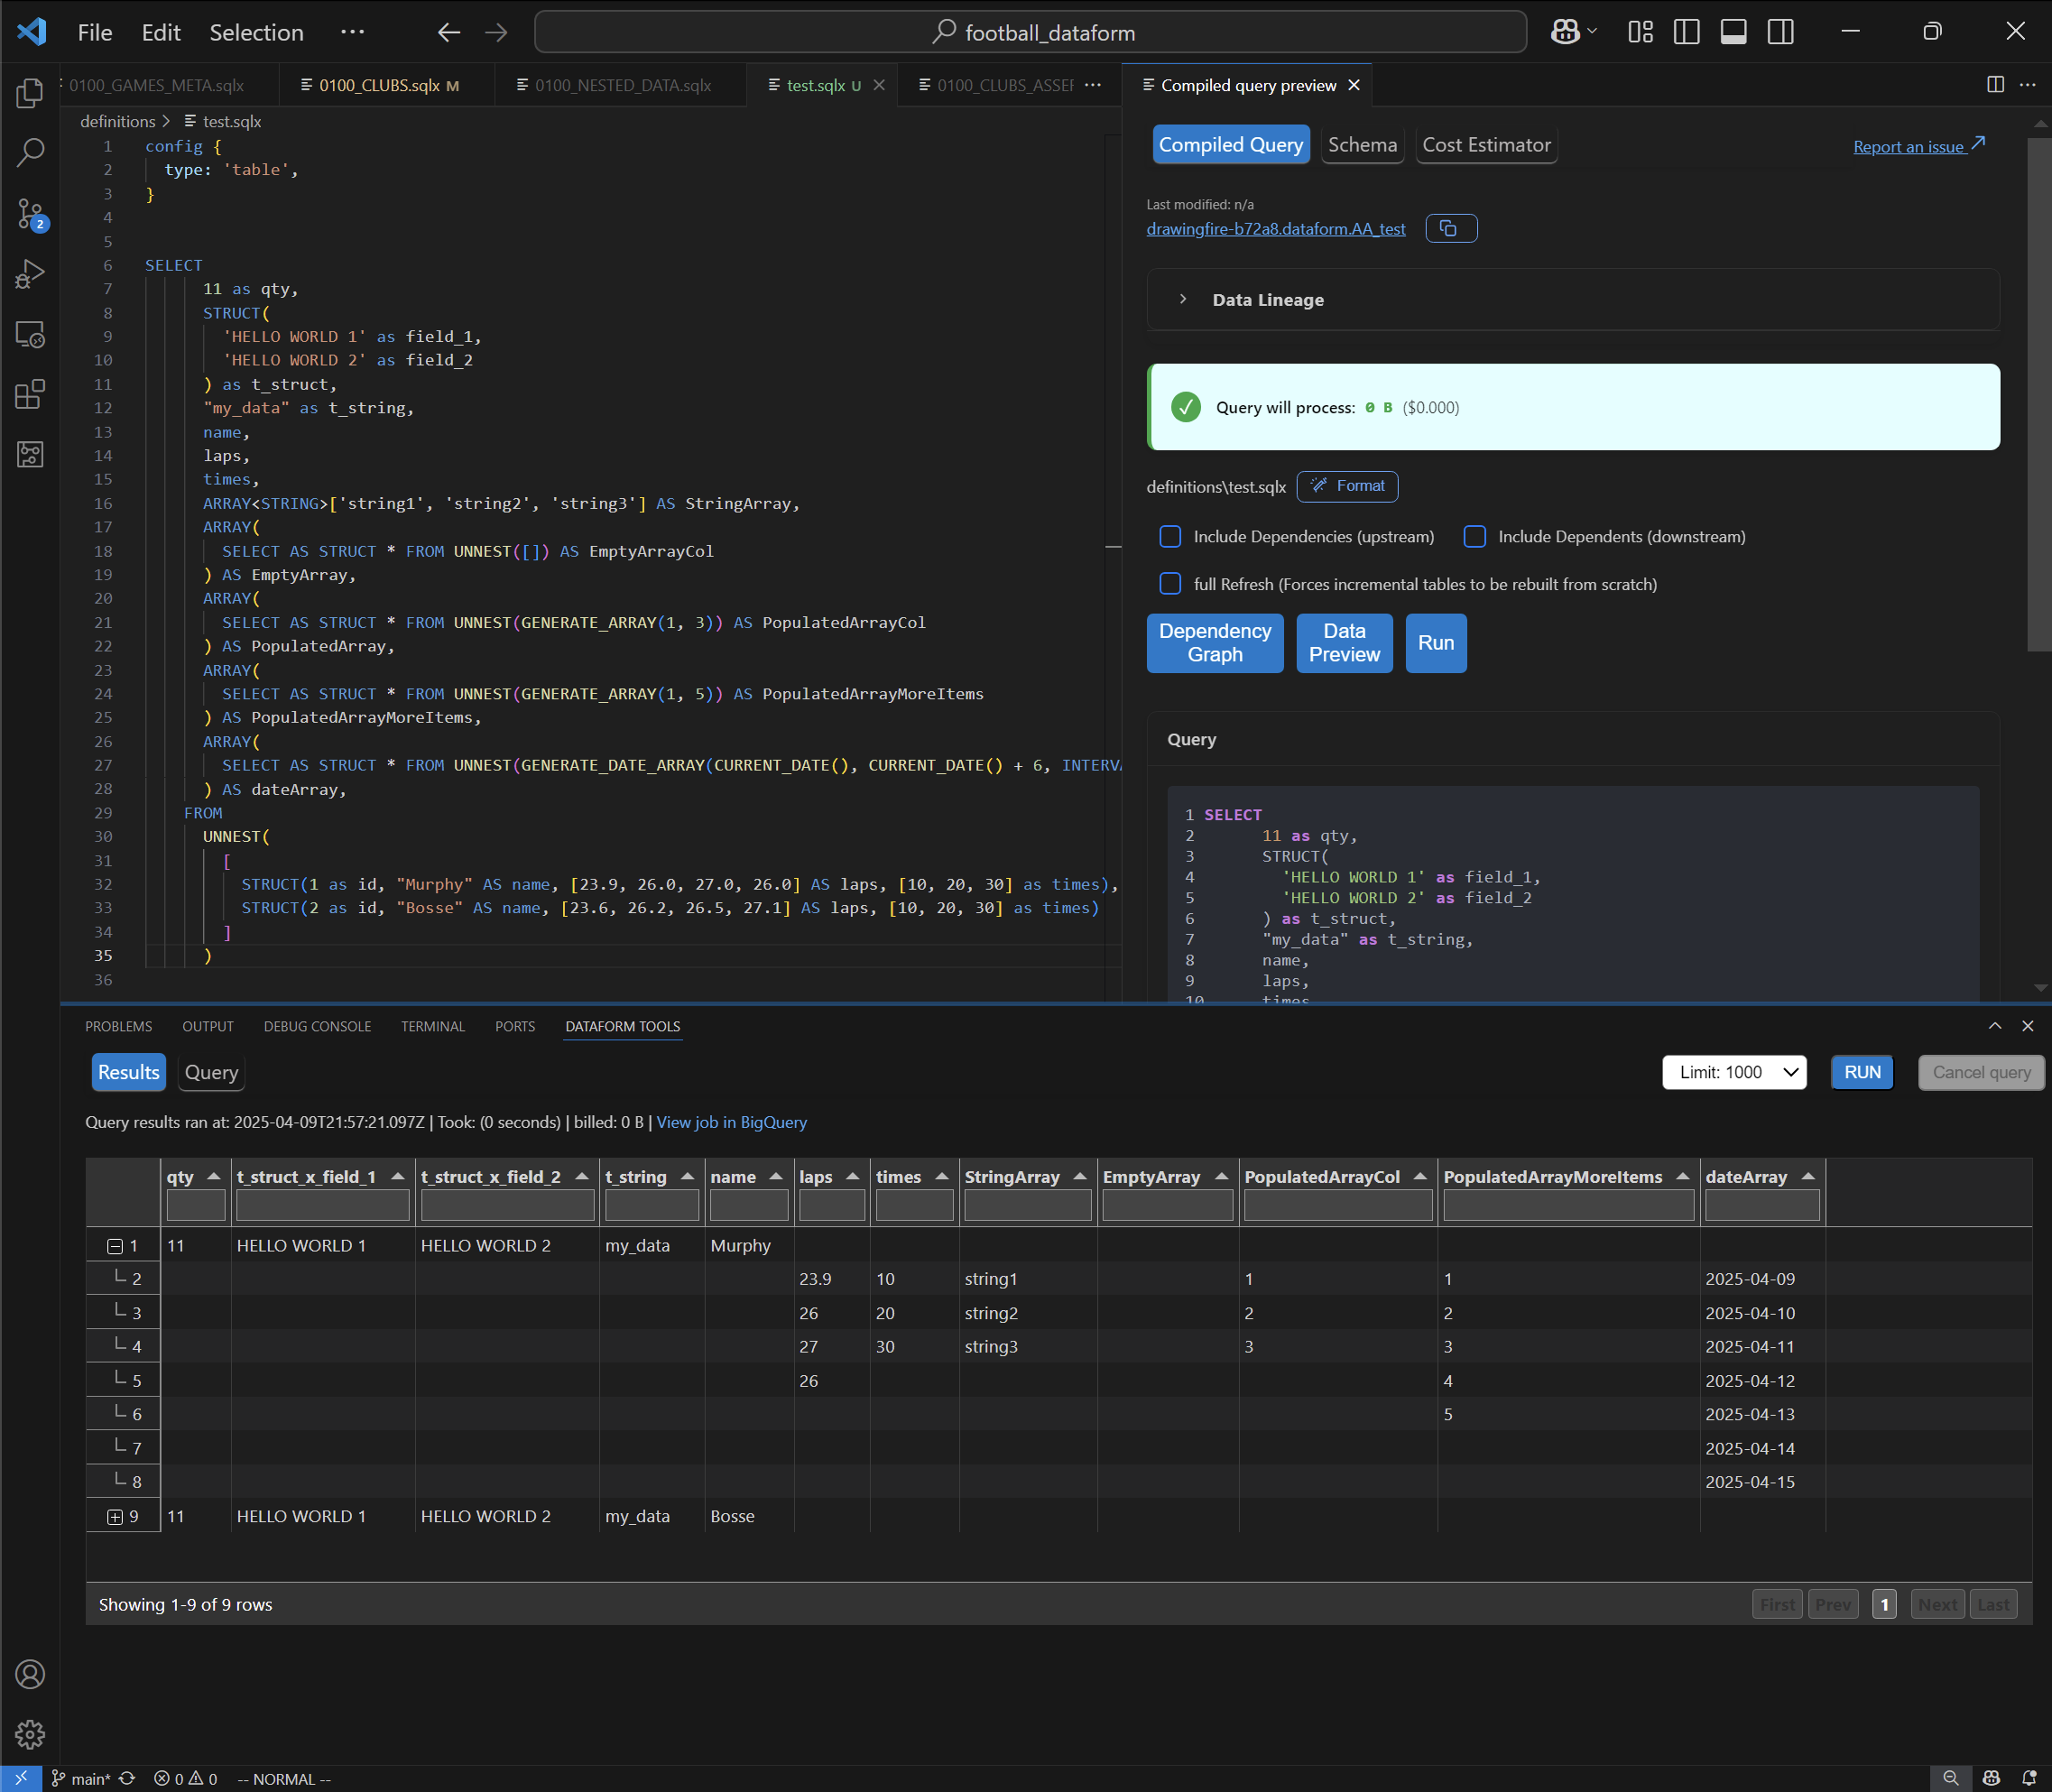Switch to Cost Estimator tab
This screenshot has height=1792, width=2052.
click(x=1486, y=145)
